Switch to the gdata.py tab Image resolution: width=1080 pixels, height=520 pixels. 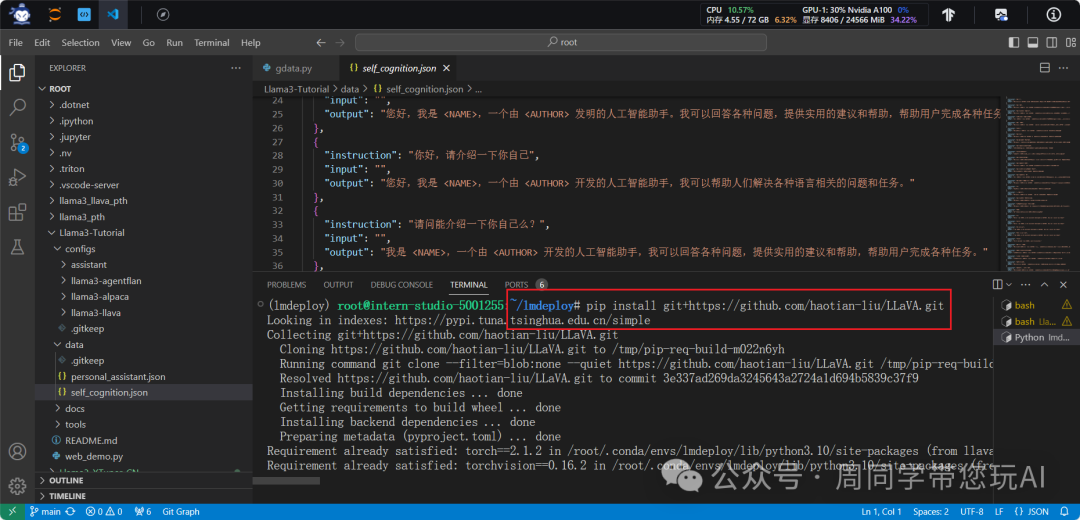pos(295,68)
